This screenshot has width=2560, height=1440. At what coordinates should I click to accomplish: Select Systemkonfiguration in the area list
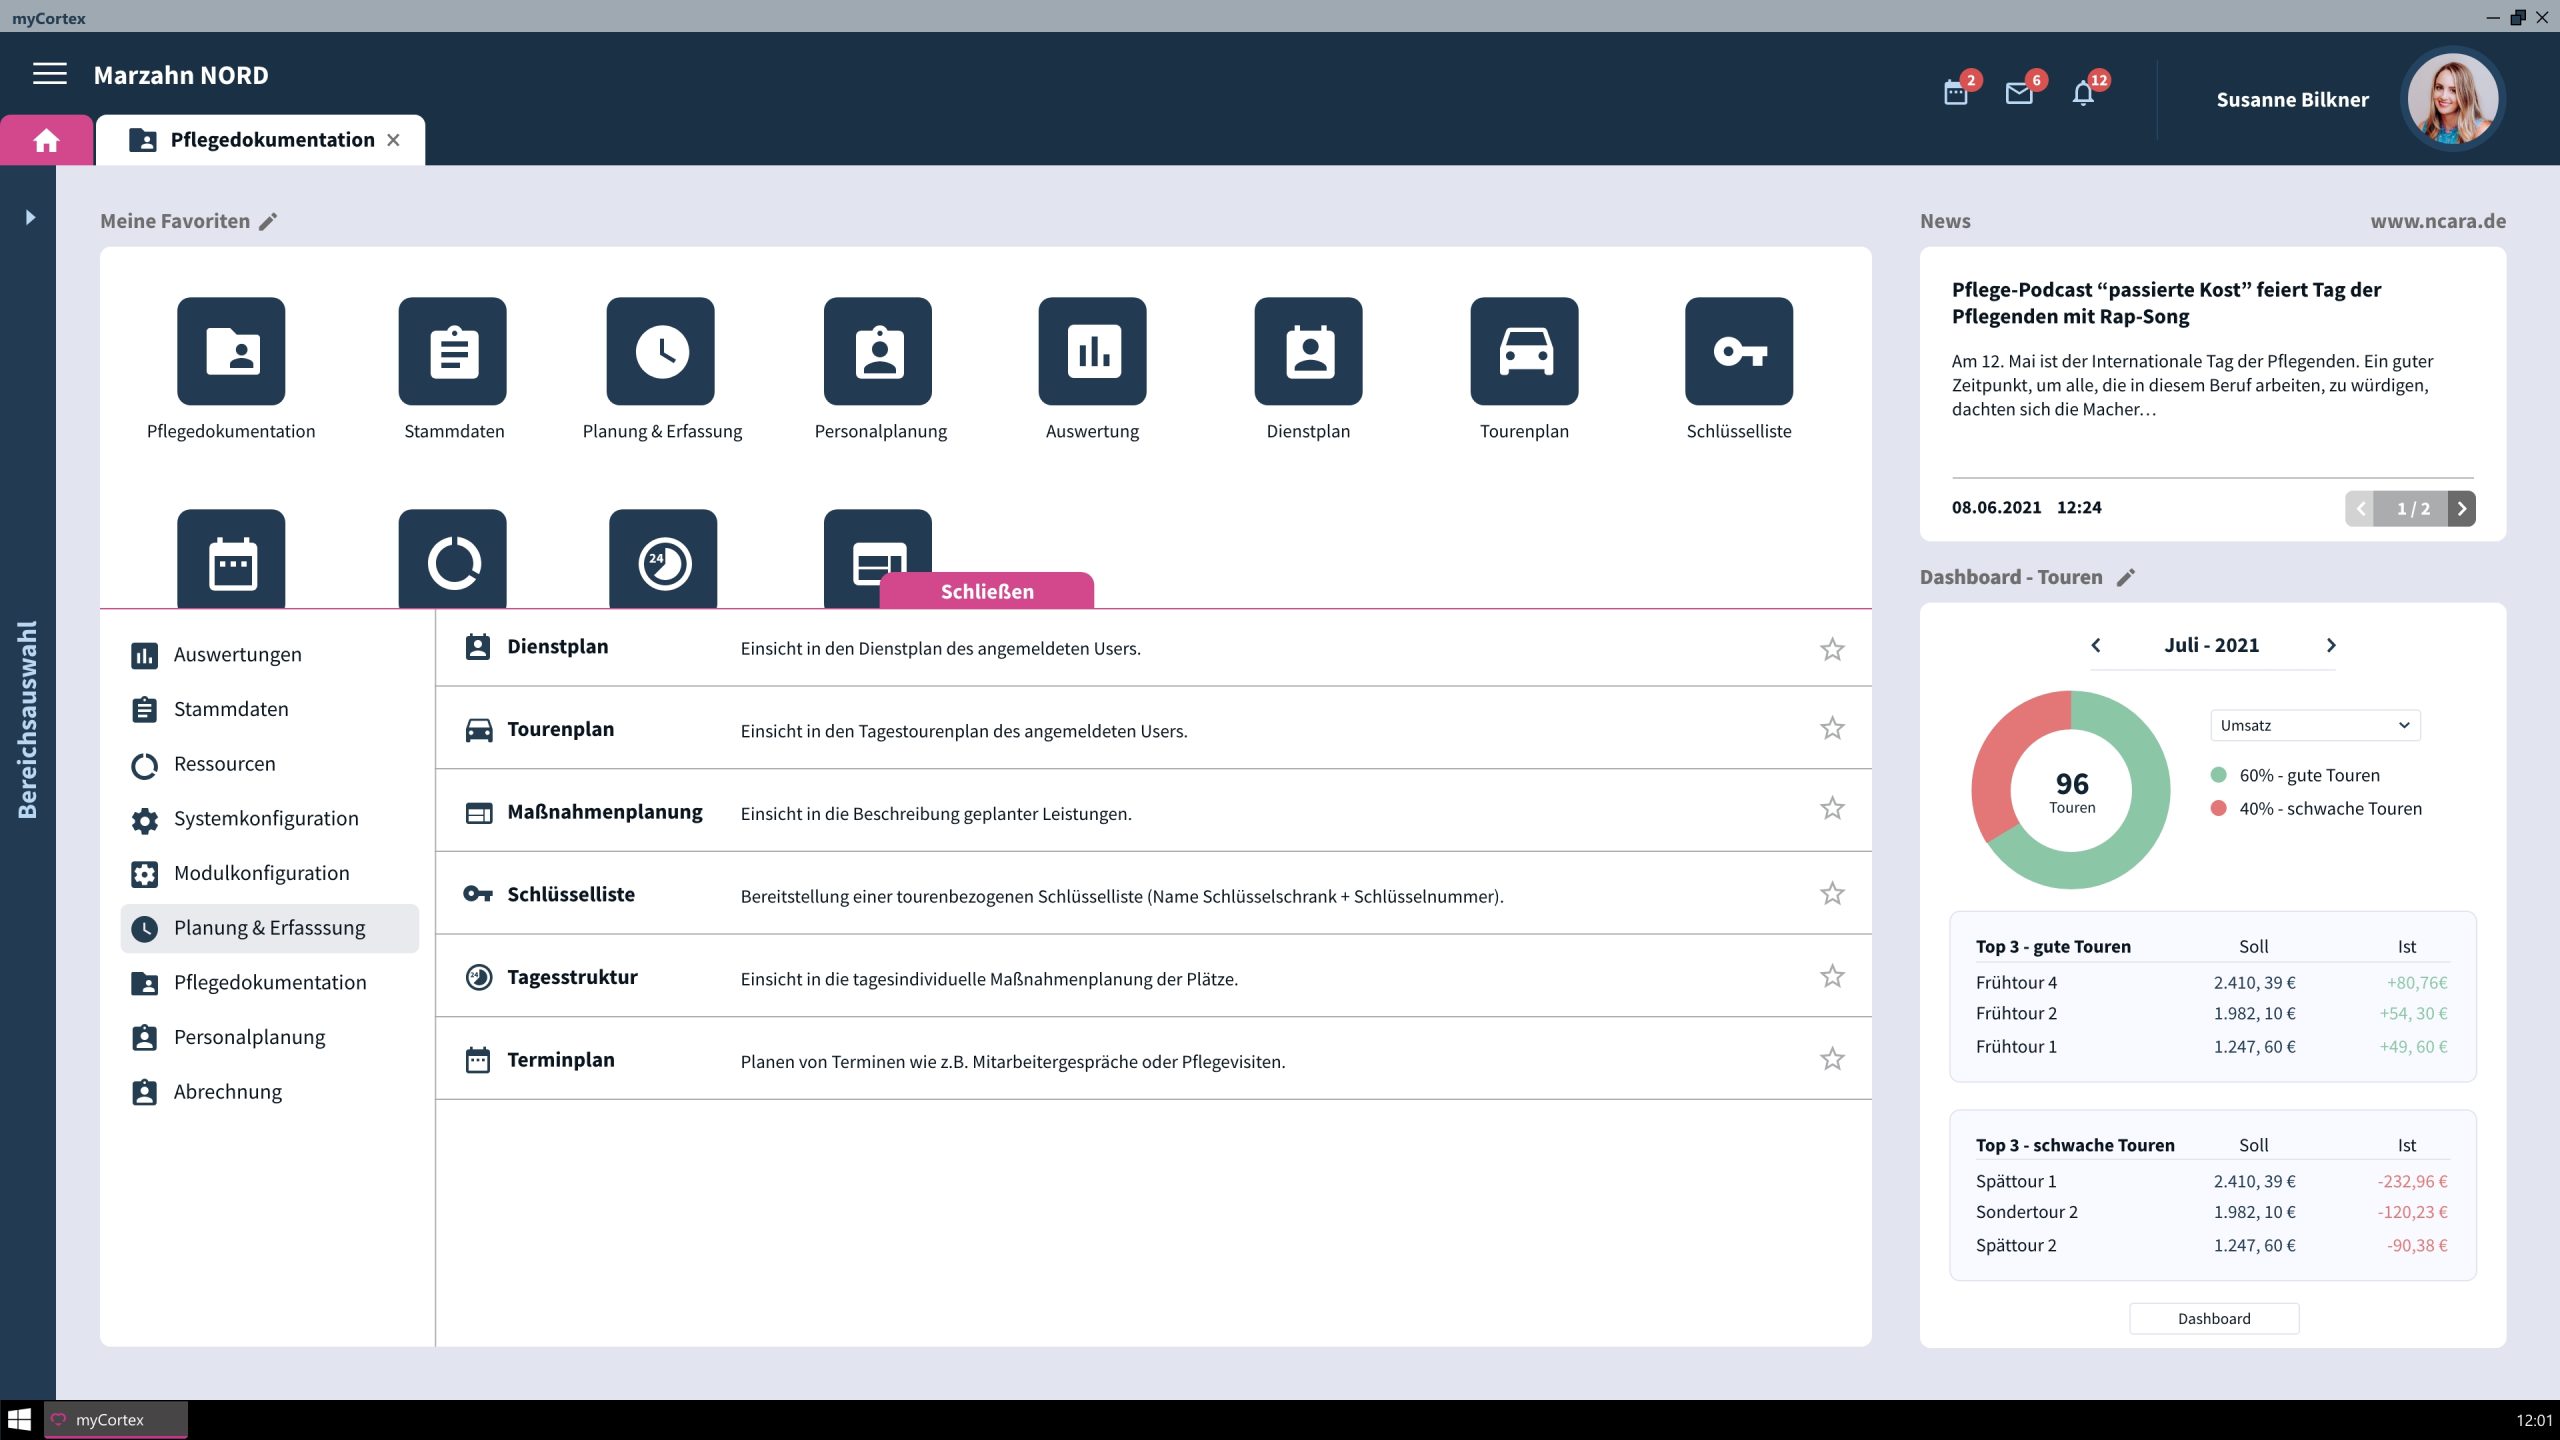pyautogui.click(x=270, y=819)
